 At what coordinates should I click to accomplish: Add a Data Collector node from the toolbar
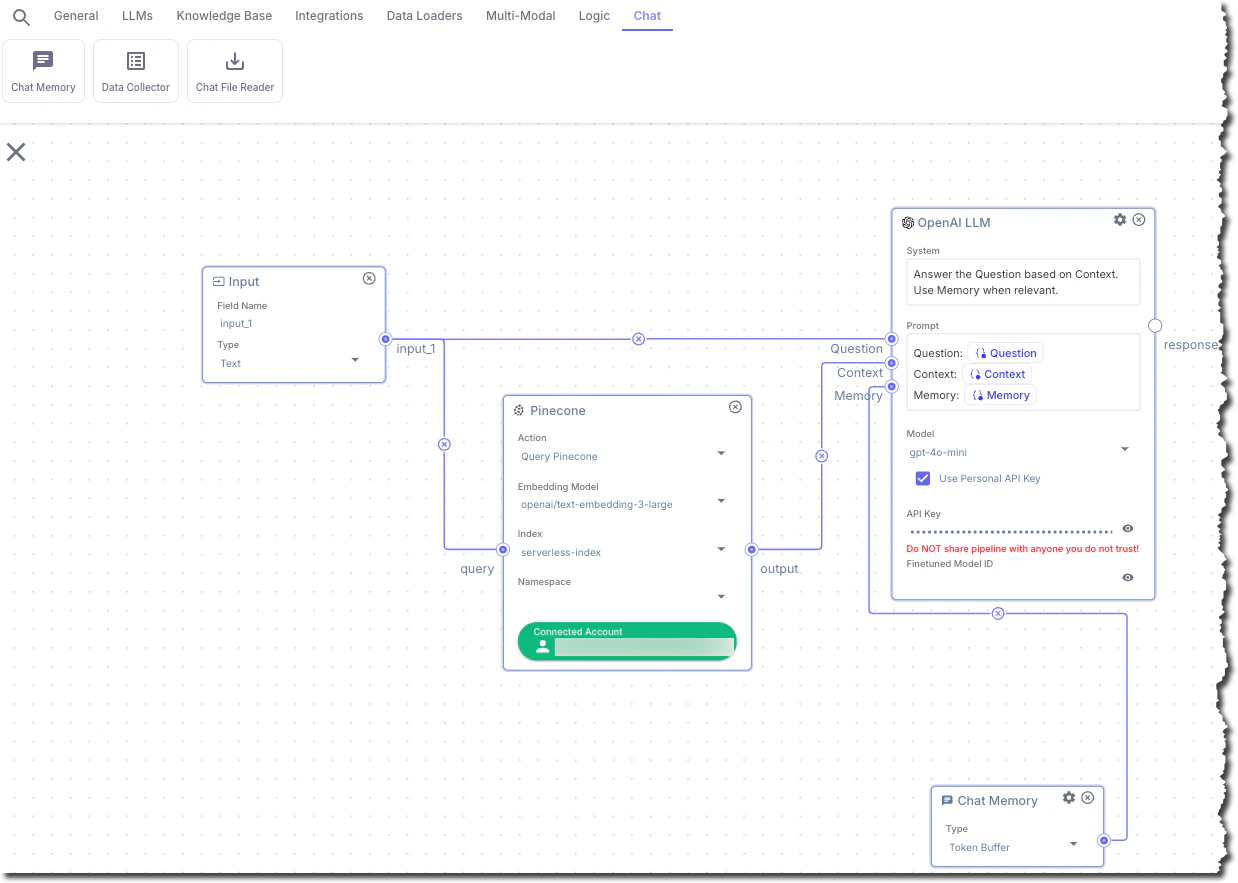click(x=135, y=70)
